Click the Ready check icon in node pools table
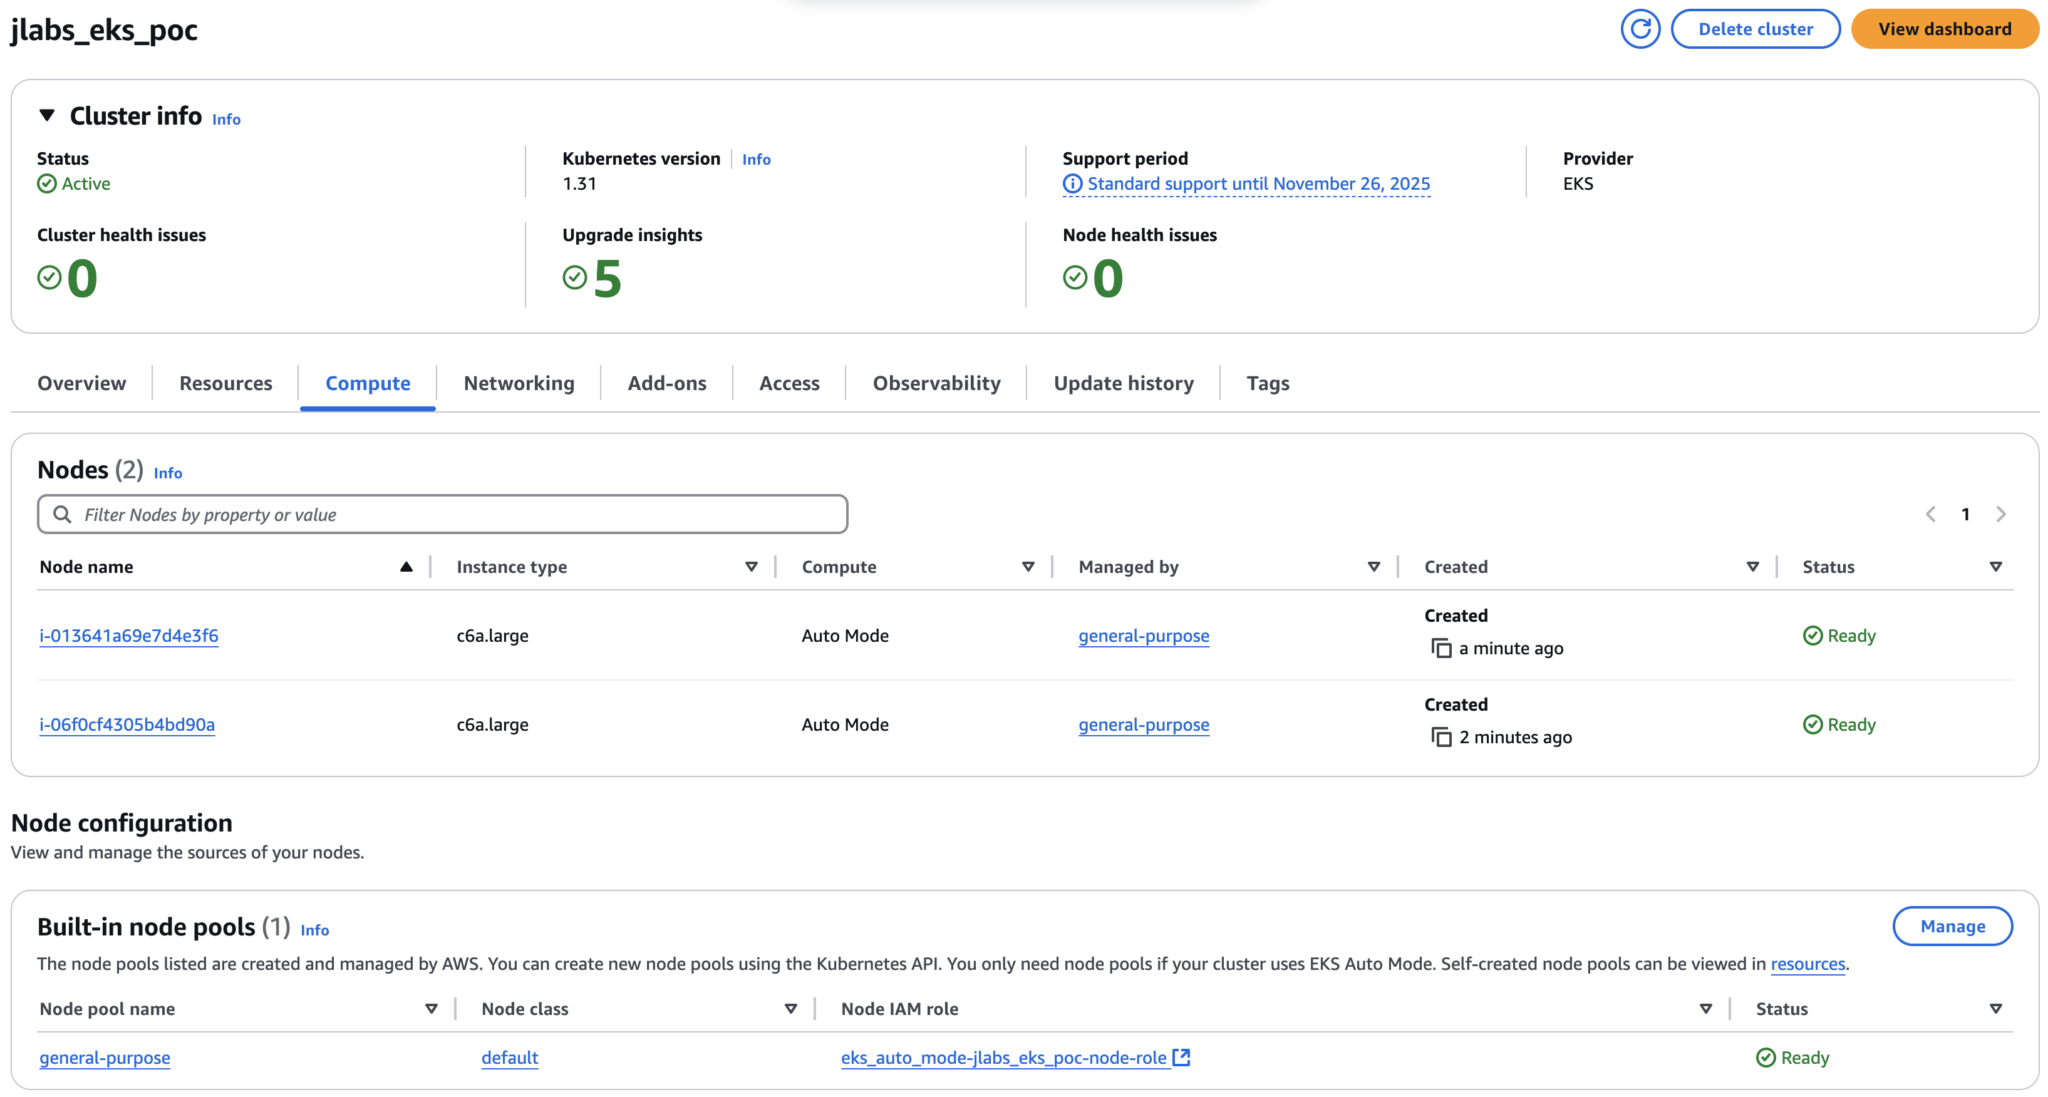Viewport: 2048px width, 1097px height. 1765,1057
